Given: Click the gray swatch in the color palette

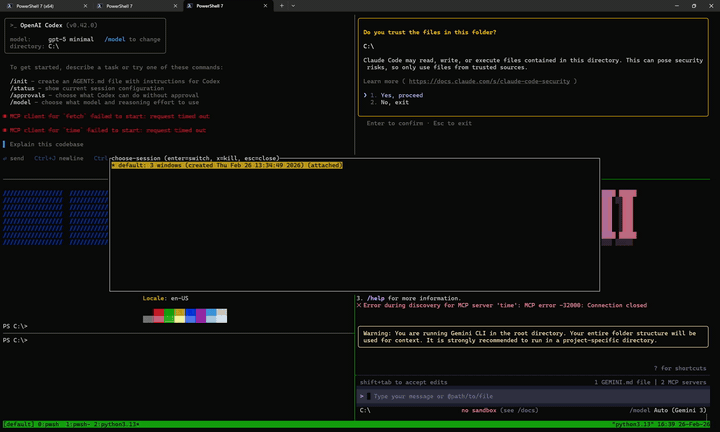Looking at the screenshot, I should click(x=148, y=319).
